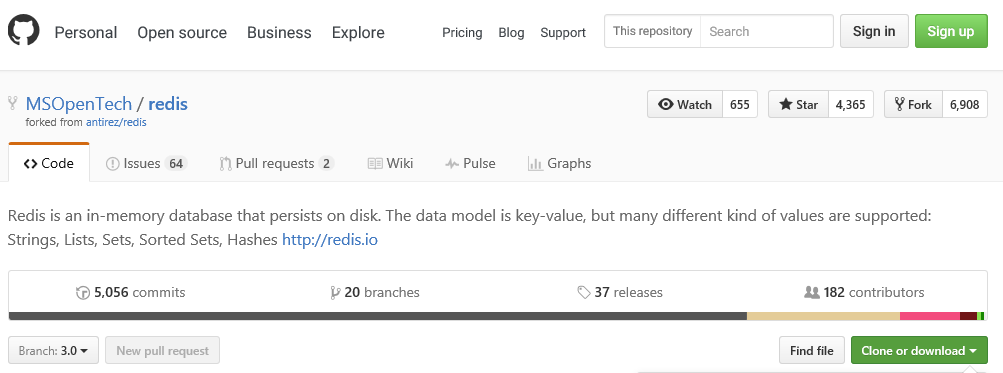Image resolution: width=1003 pixels, height=373 pixels.
Task: Click the GitHub Octocat logo
Action: [x=24, y=30]
